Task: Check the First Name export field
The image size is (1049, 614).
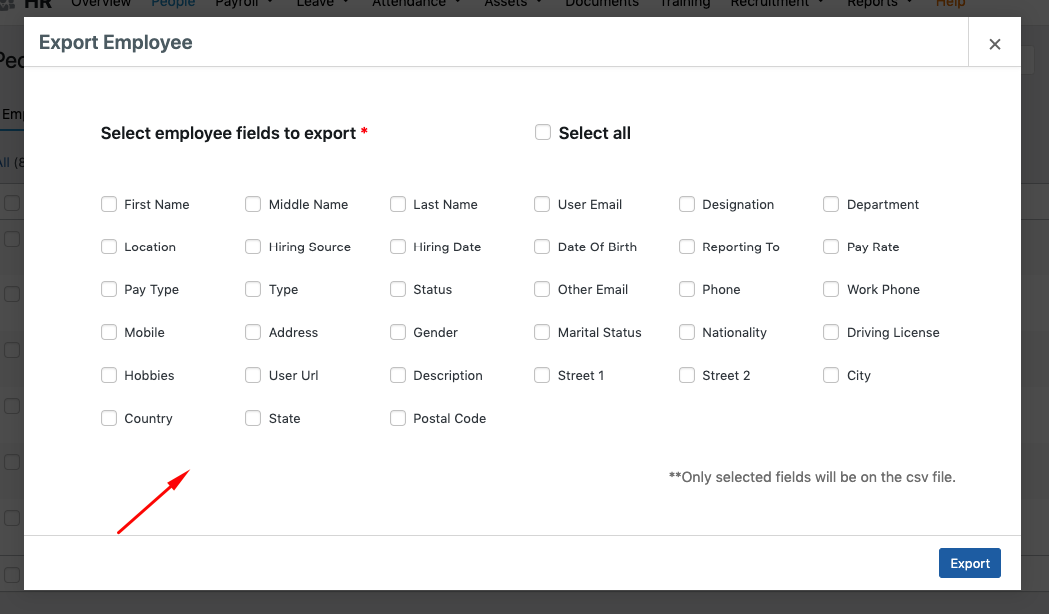Action: point(108,204)
